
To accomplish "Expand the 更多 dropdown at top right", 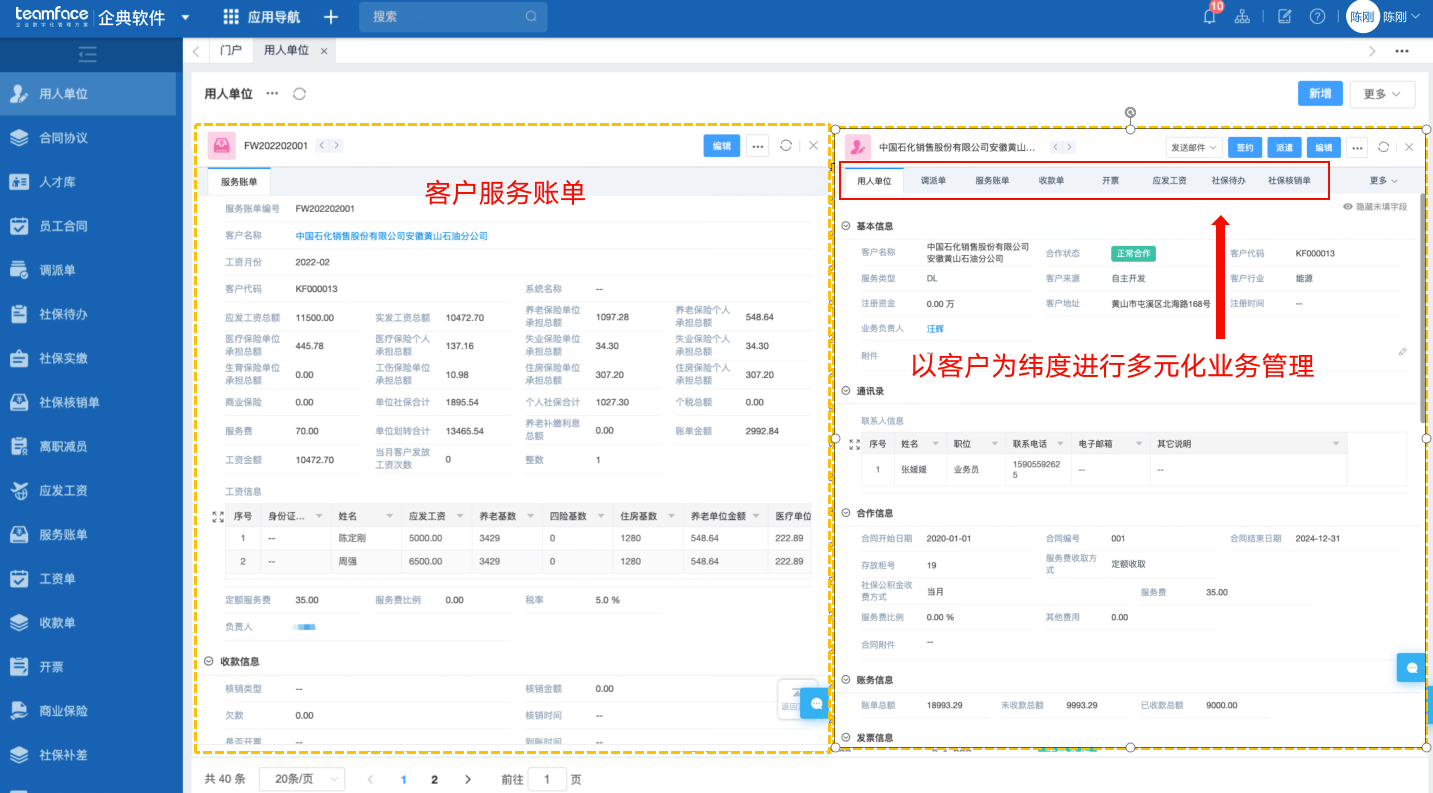I will tap(1382, 94).
